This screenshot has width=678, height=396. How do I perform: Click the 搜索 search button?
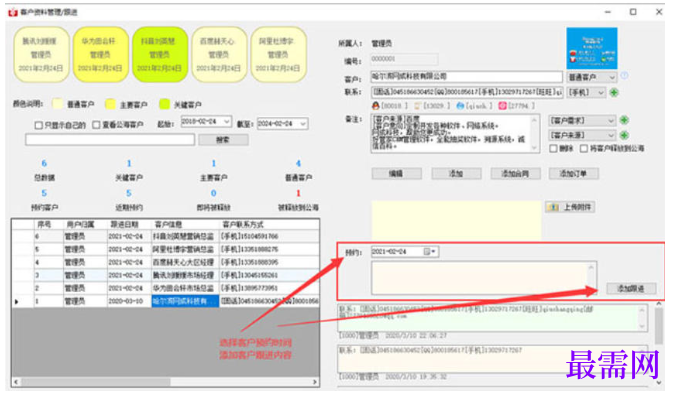coord(223,140)
